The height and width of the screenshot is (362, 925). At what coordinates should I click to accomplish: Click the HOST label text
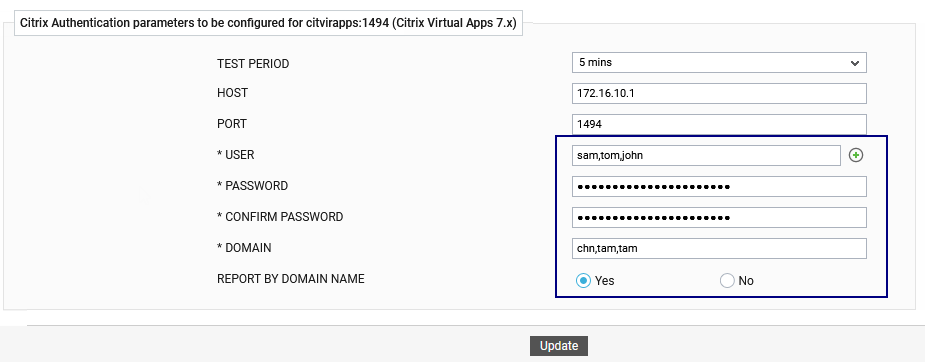coord(232,93)
